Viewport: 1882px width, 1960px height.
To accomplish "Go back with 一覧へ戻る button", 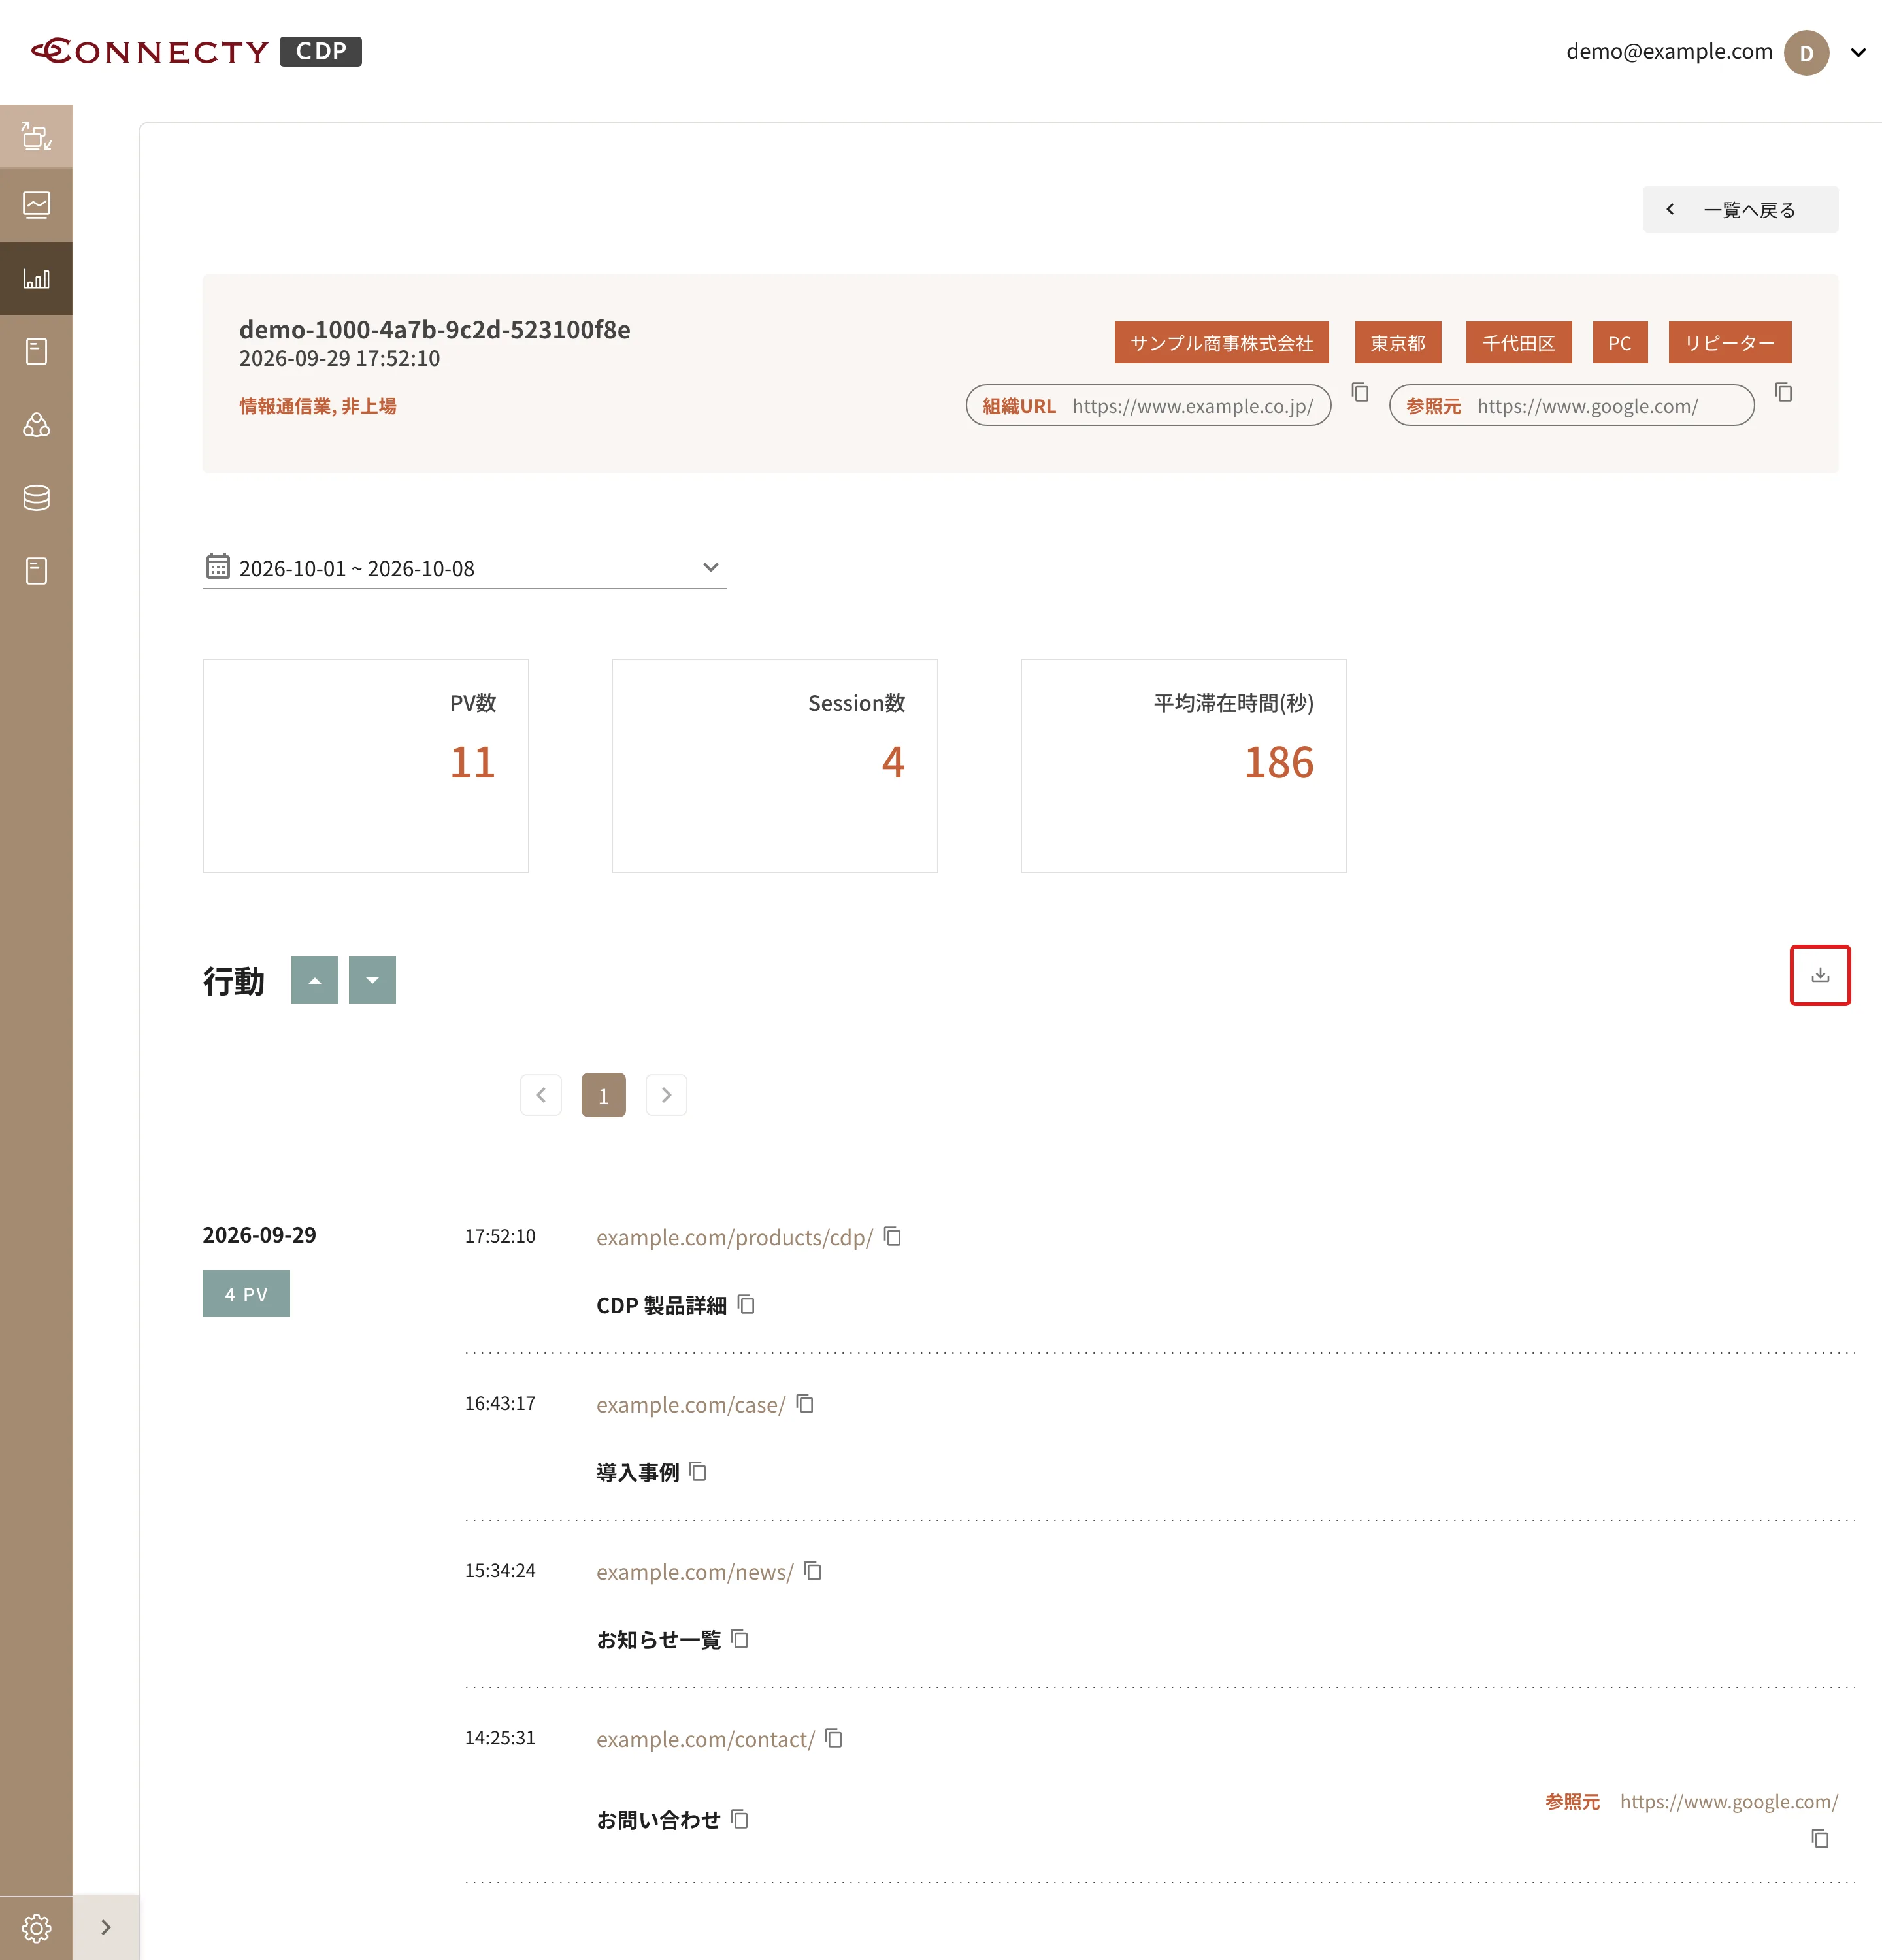I will (x=1739, y=209).
